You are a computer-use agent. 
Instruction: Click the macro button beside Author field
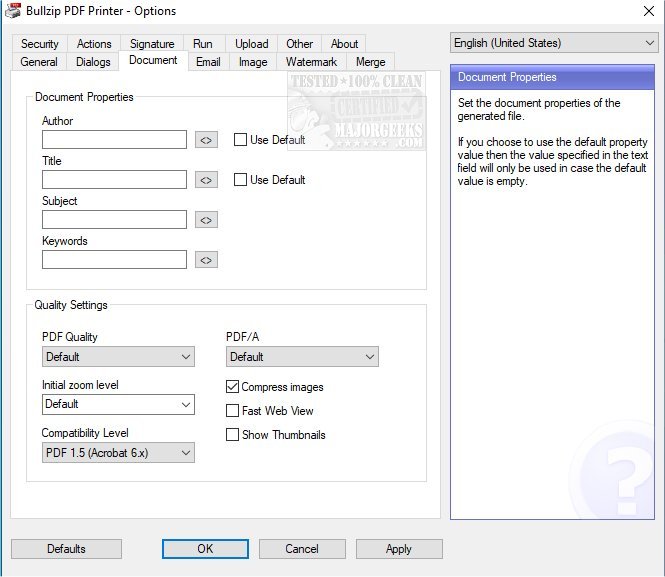[206, 140]
